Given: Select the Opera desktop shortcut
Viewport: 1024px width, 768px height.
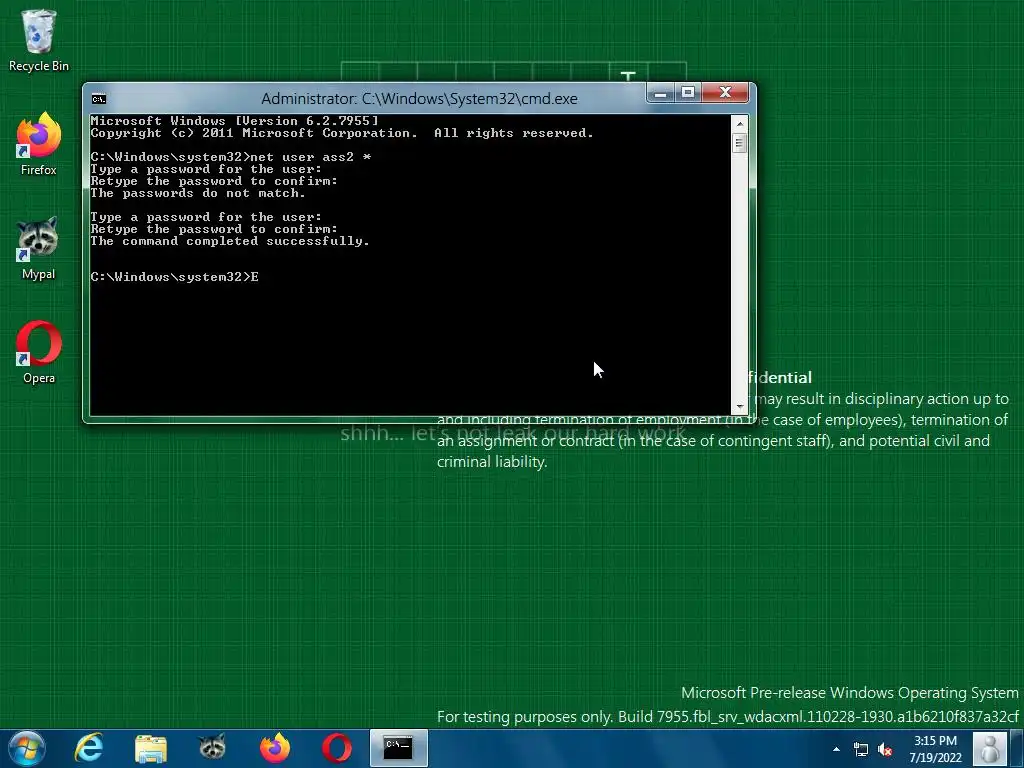Looking at the screenshot, I should click(x=39, y=353).
